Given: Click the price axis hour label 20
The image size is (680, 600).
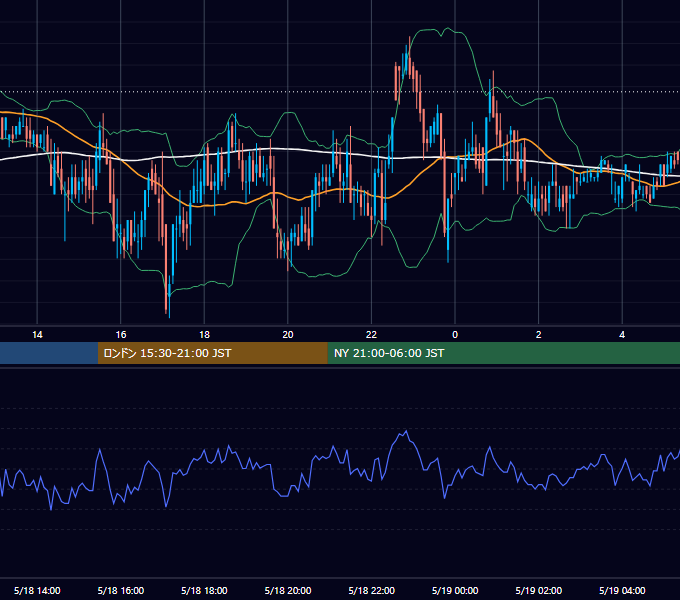Looking at the screenshot, I should pos(288,335).
